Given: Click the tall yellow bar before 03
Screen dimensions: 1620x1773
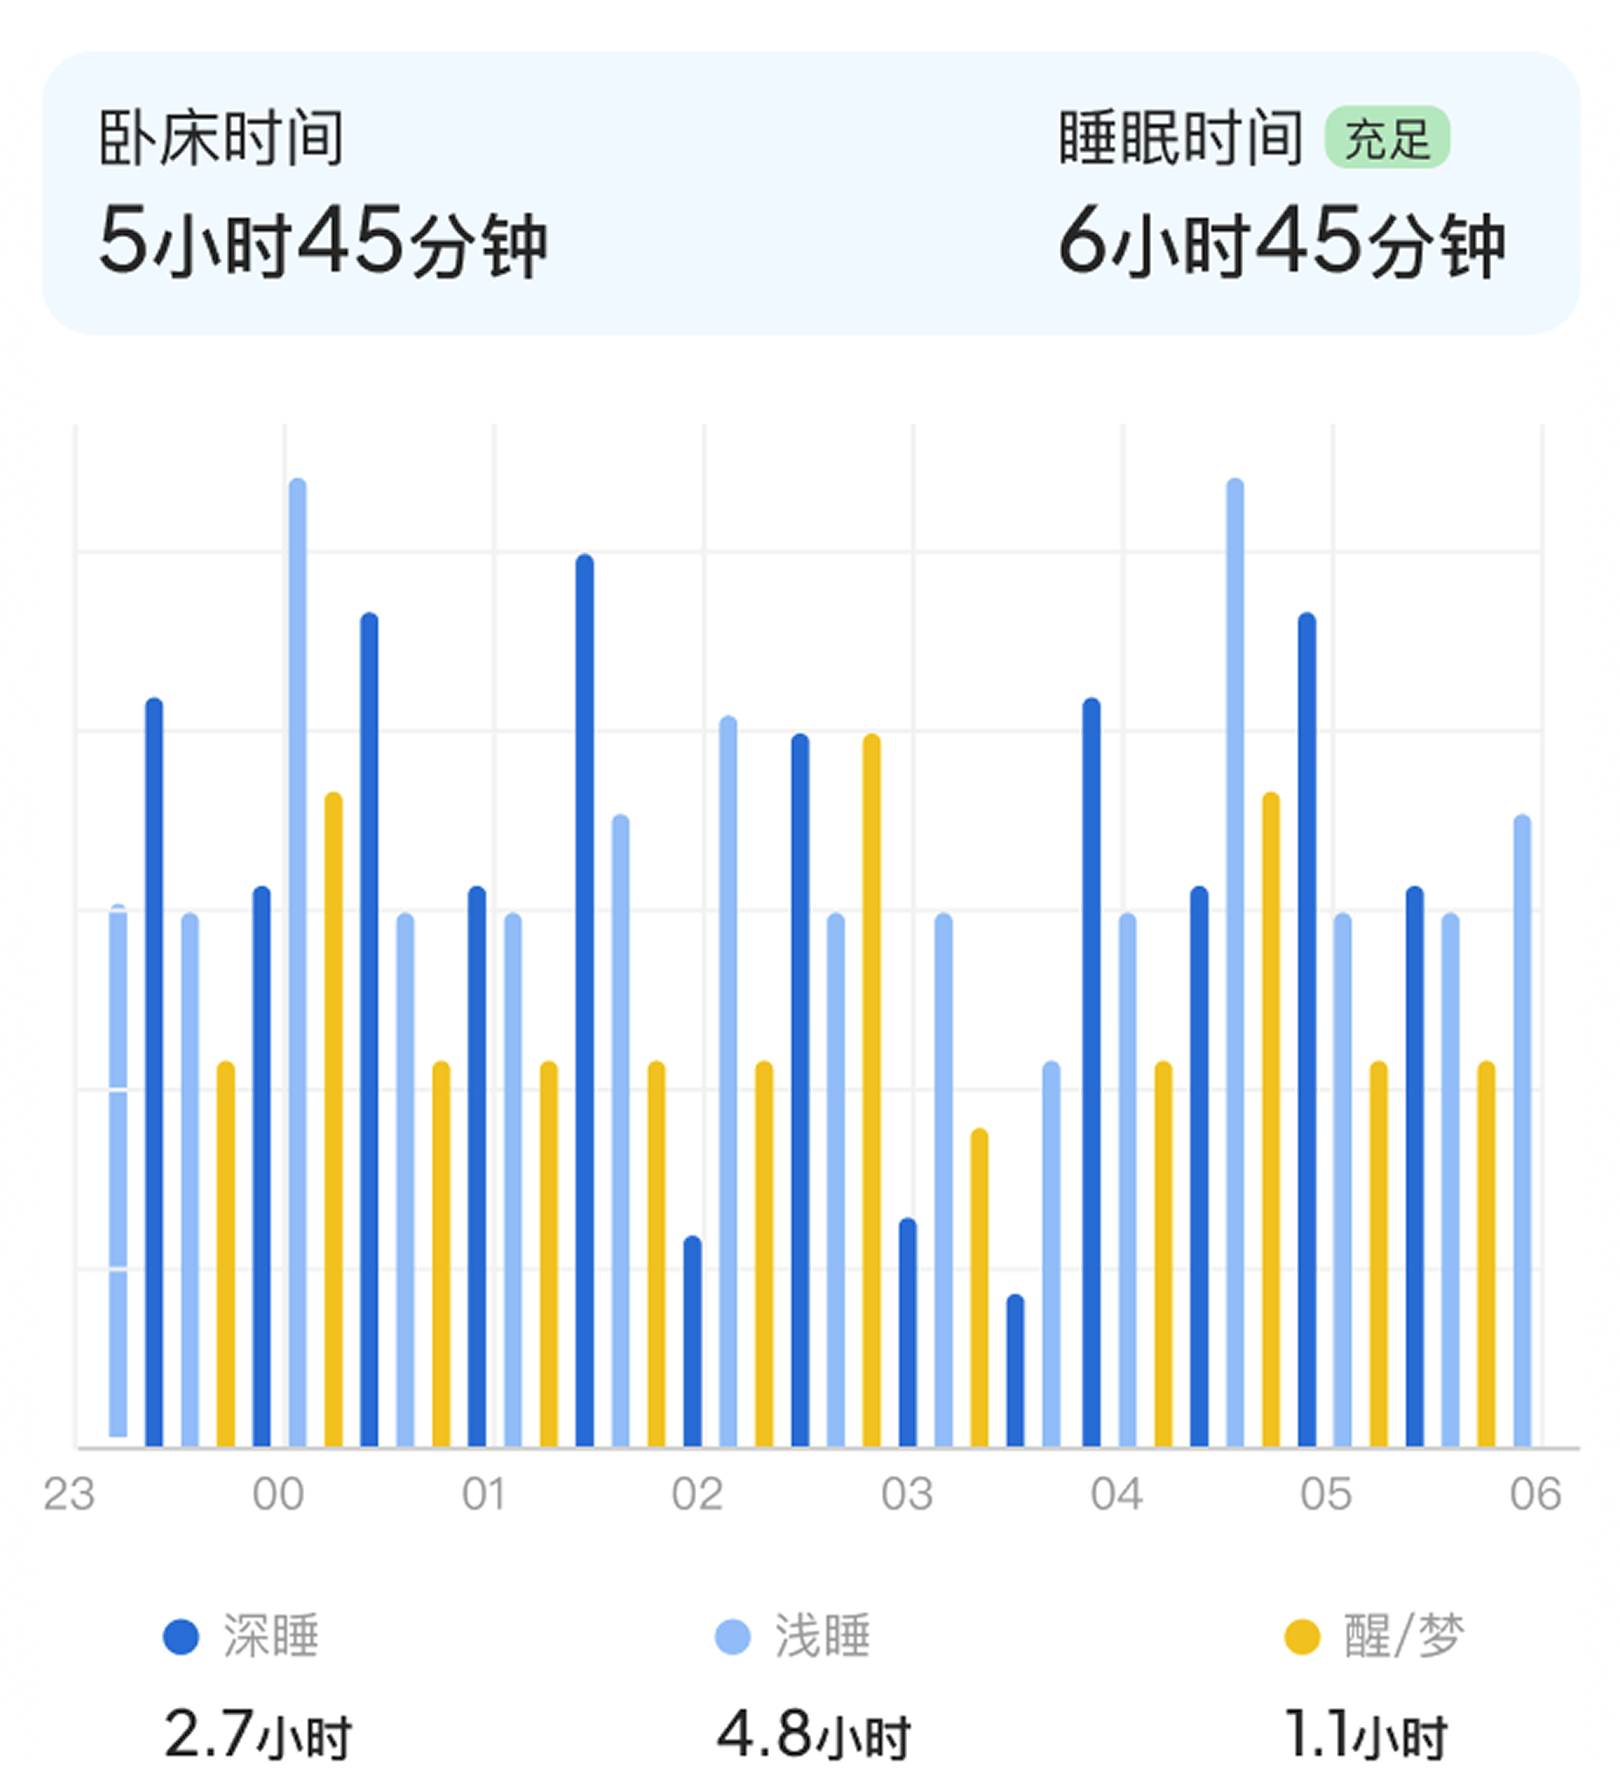Looking at the screenshot, I should click(x=871, y=1090).
